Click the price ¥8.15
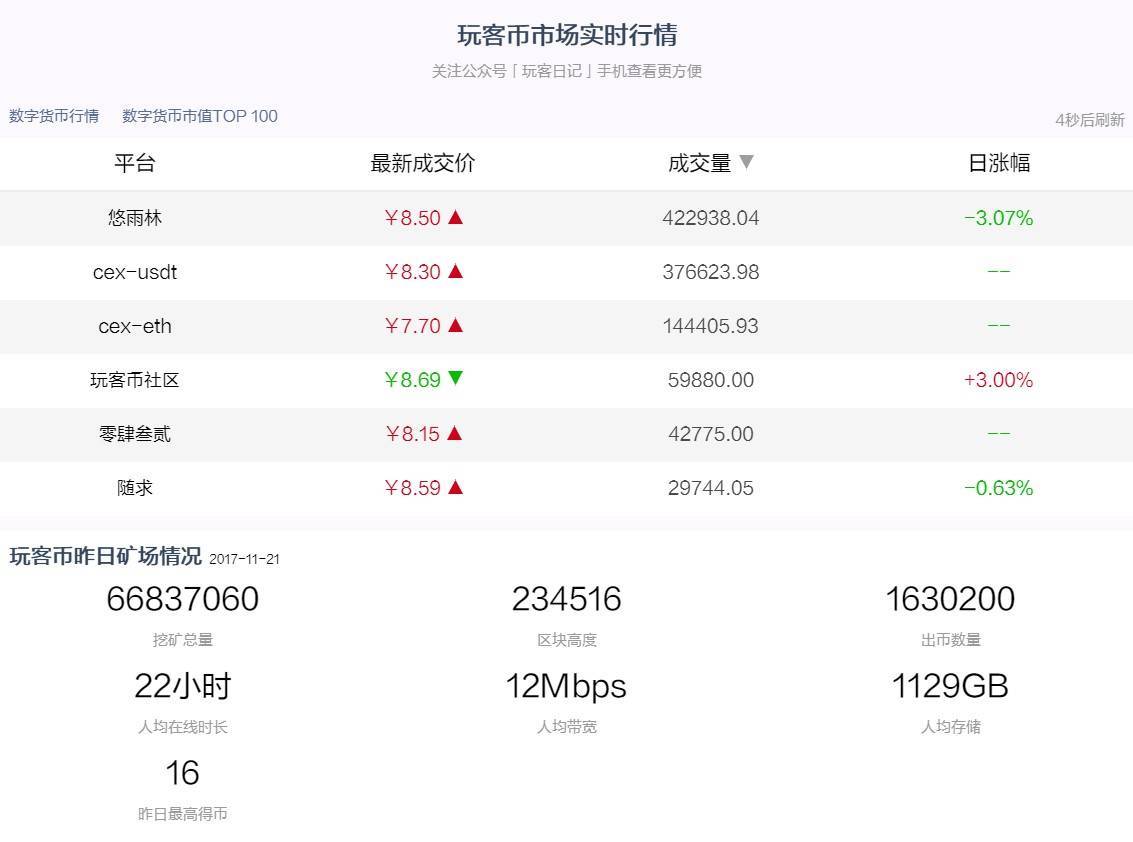 click(x=412, y=434)
